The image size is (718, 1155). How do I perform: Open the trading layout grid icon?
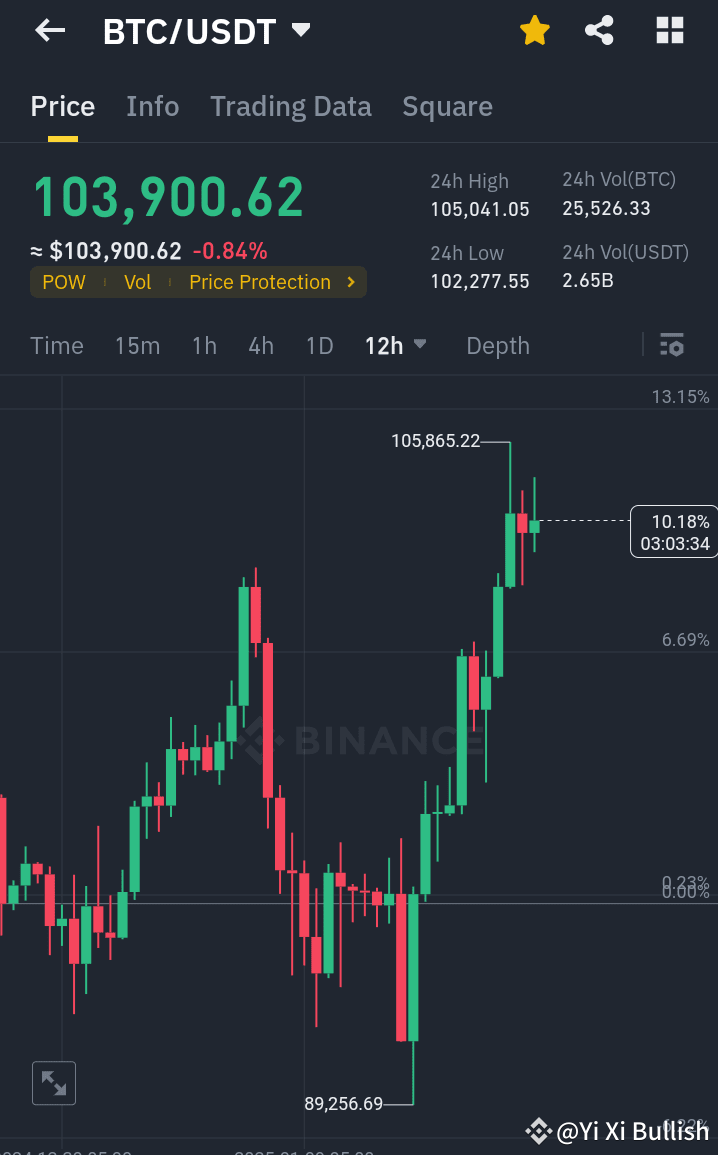pyautogui.click(x=669, y=30)
